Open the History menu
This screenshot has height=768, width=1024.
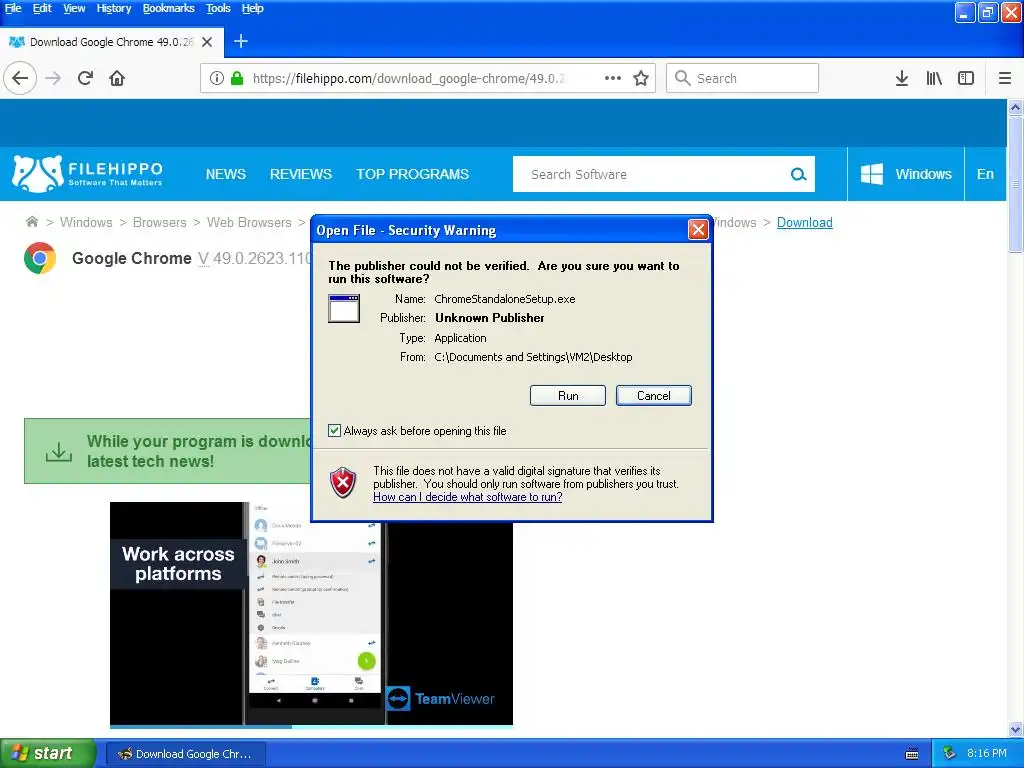coord(114,8)
